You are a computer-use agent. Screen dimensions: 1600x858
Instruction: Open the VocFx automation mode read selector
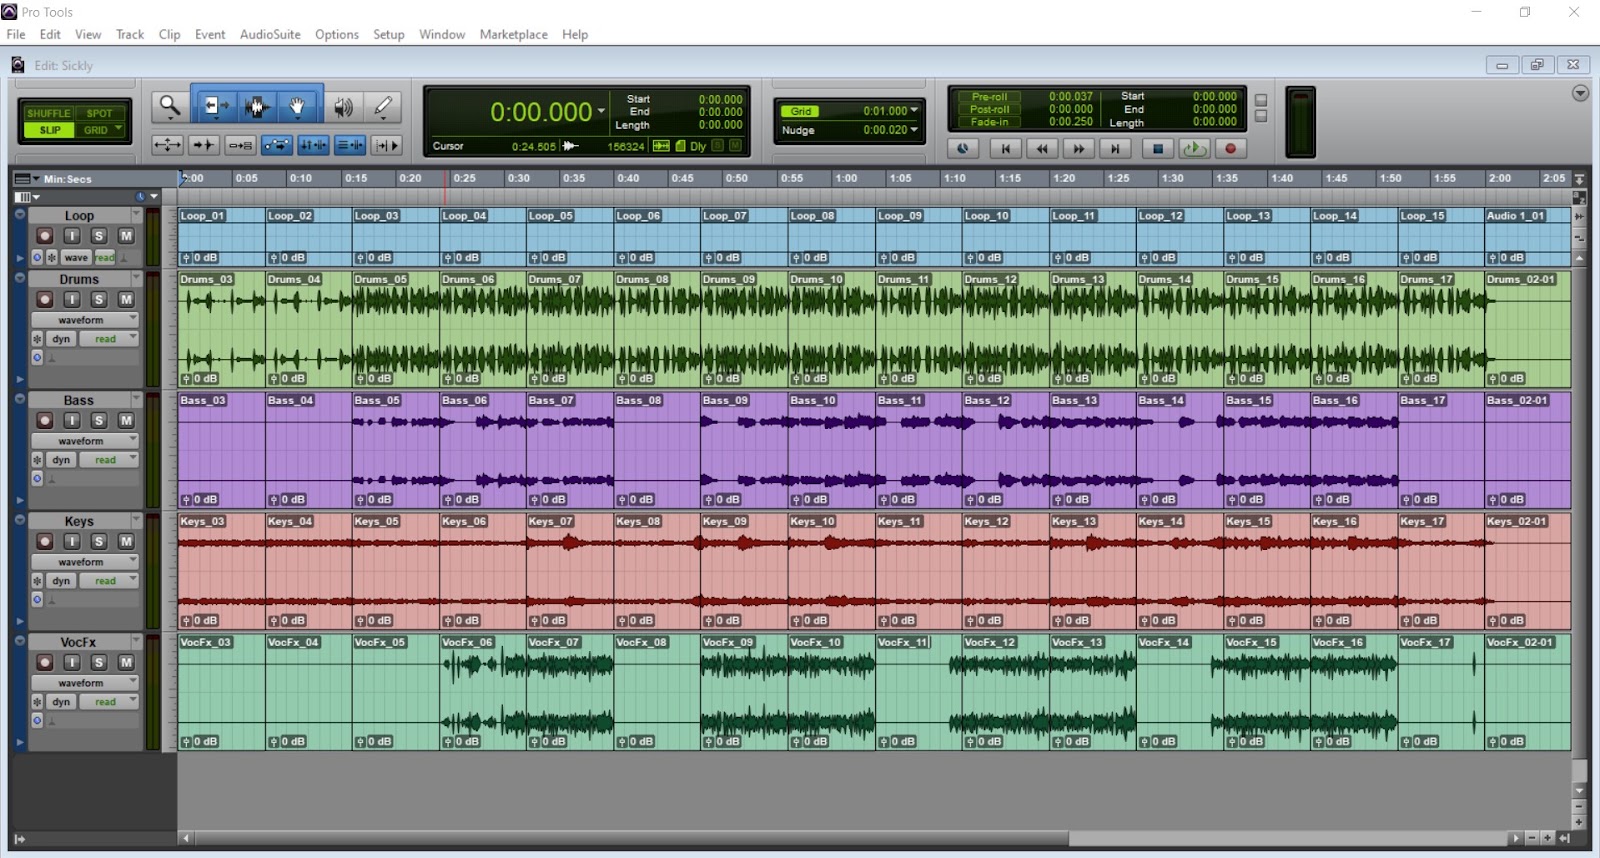pos(109,702)
